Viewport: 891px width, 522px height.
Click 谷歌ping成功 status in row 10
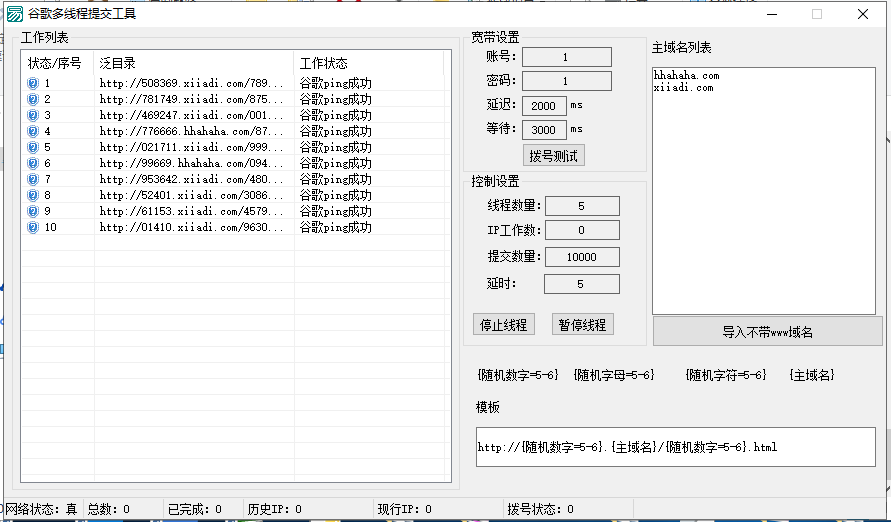335,227
